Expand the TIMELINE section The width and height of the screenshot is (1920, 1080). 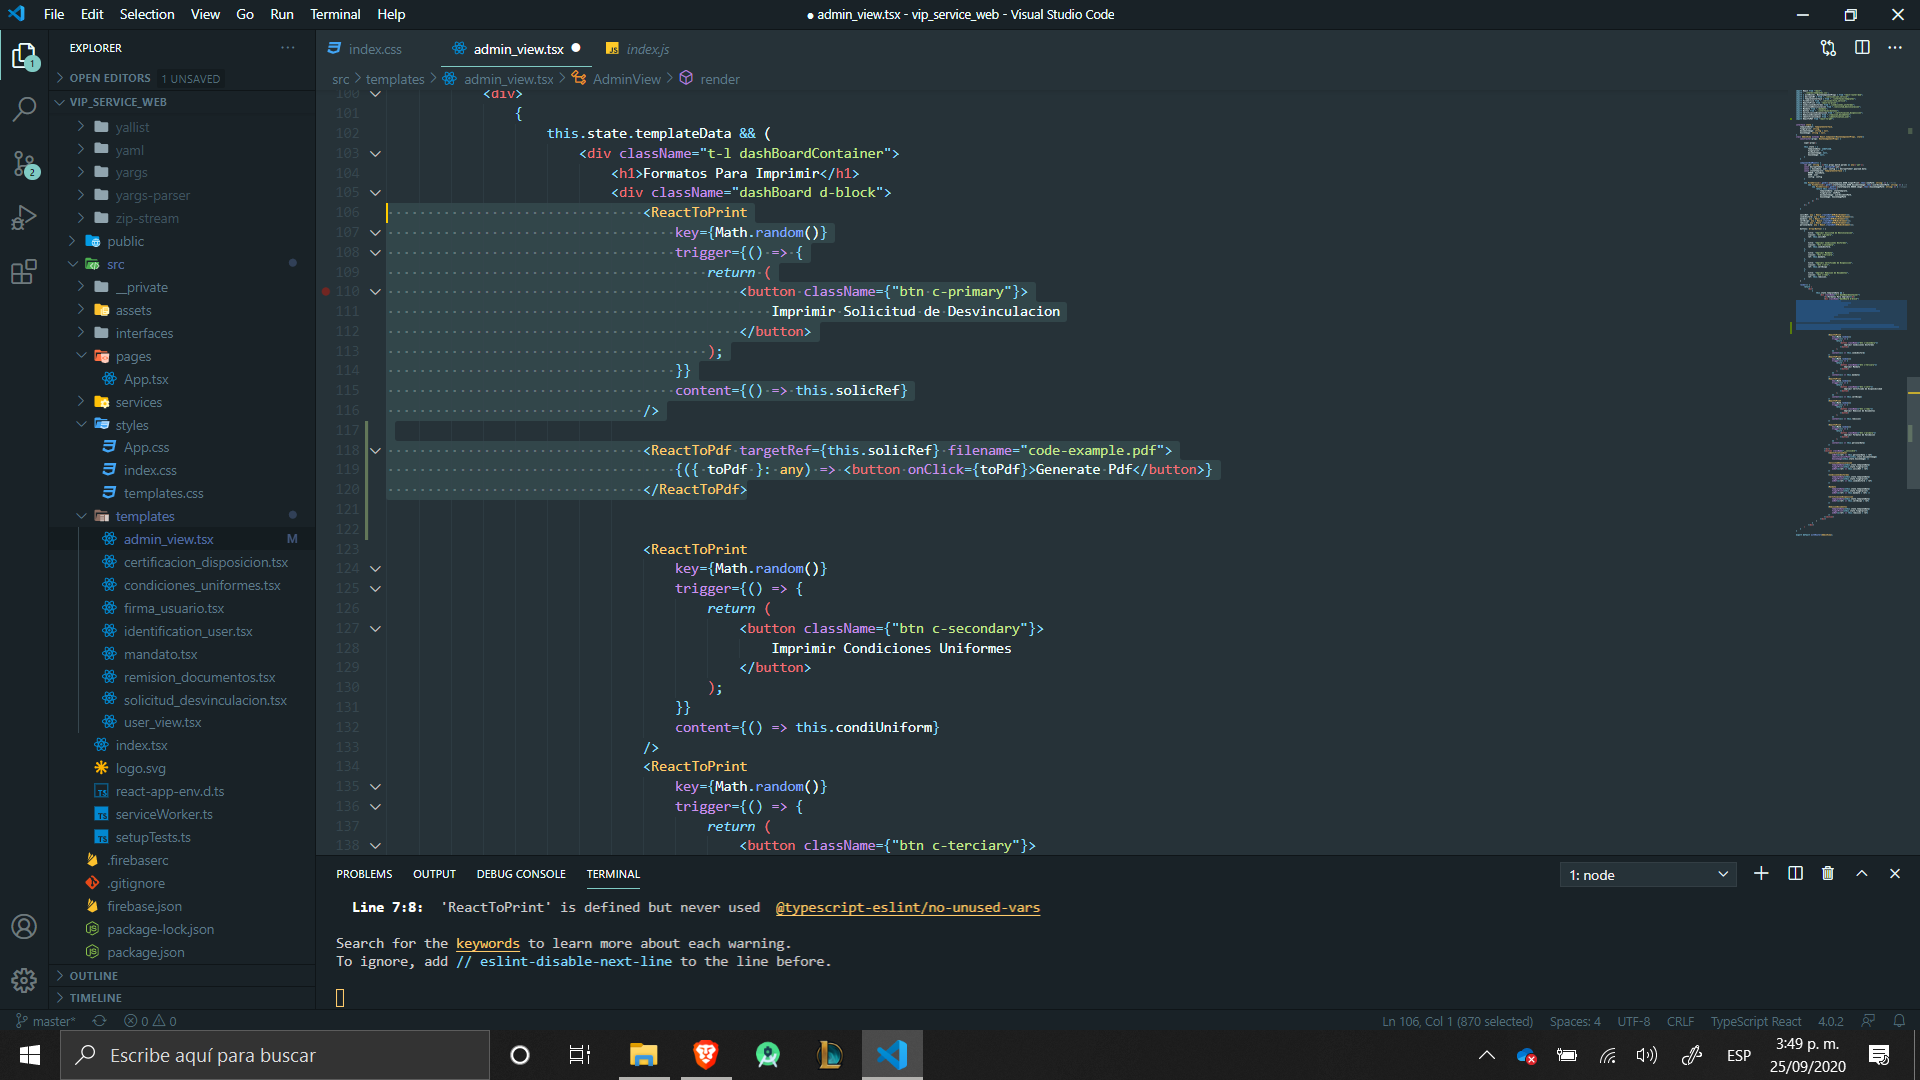[98, 997]
